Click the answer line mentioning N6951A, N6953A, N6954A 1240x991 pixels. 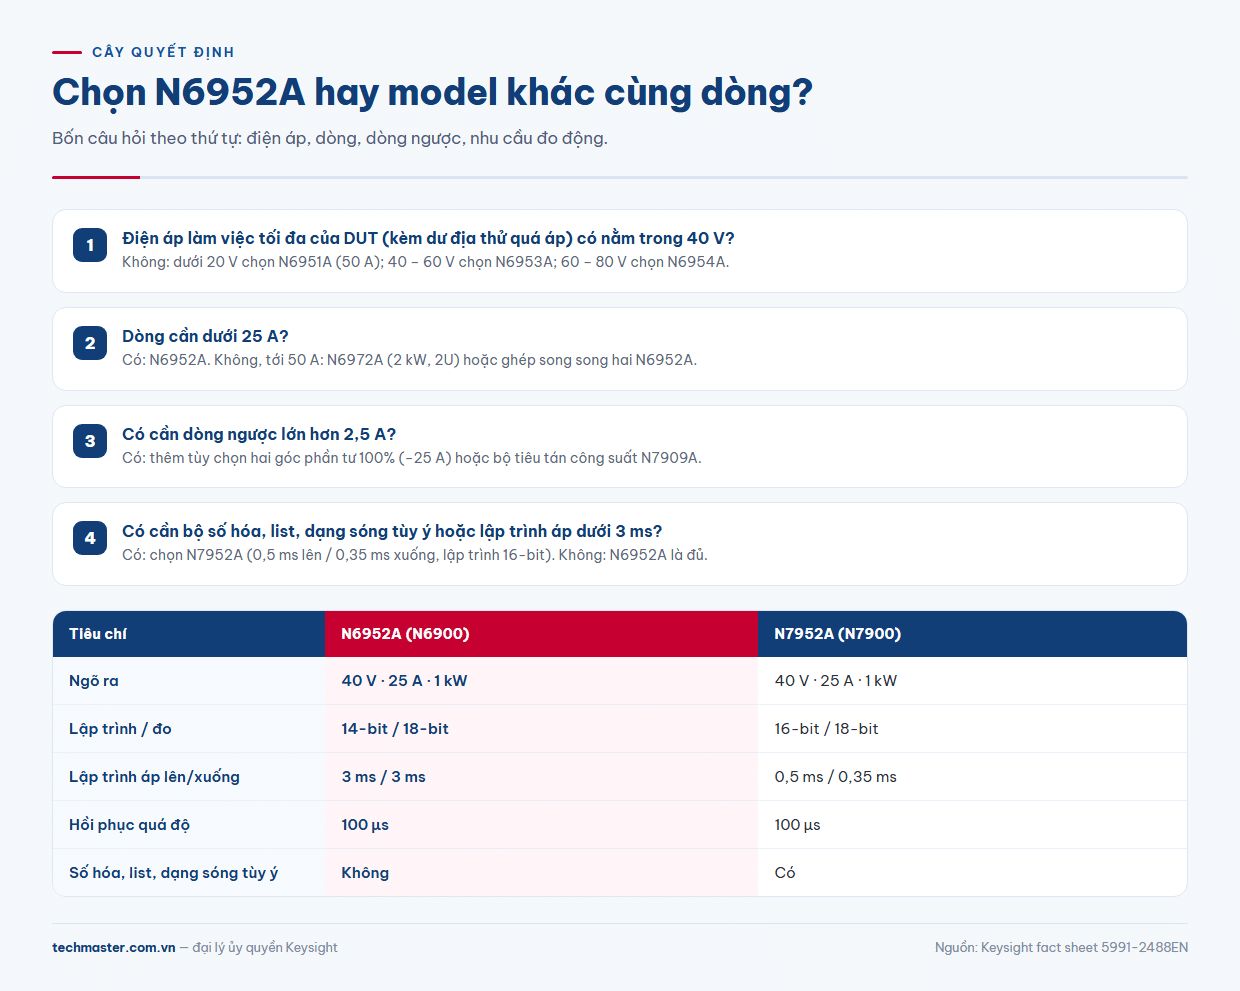[x=425, y=262]
